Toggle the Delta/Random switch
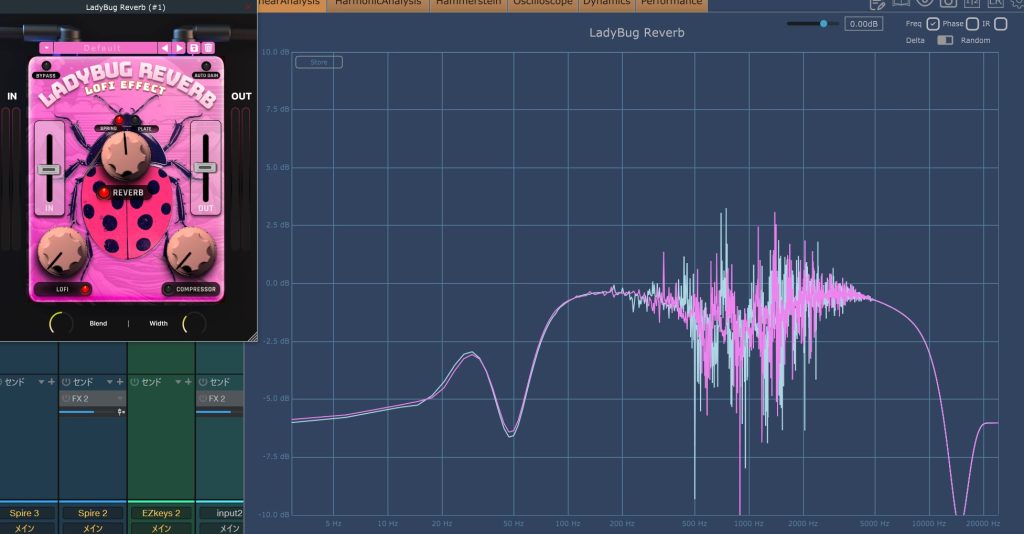The width and height of the screenshot is (1024, 534). (944, 40)
